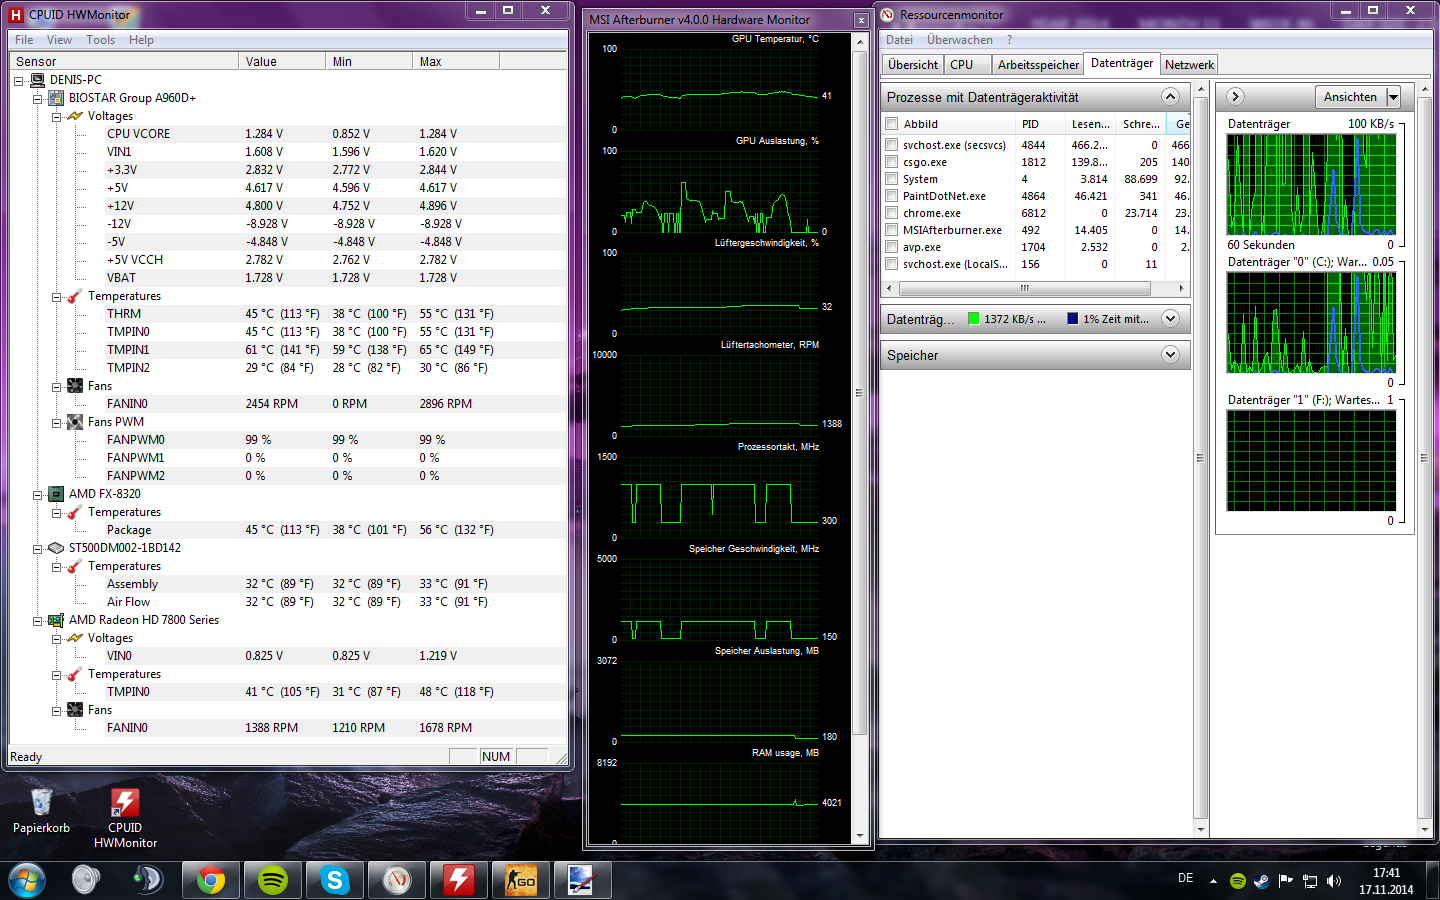Open the network tray icon
1440x900 pixels.
pos(1310,881)
